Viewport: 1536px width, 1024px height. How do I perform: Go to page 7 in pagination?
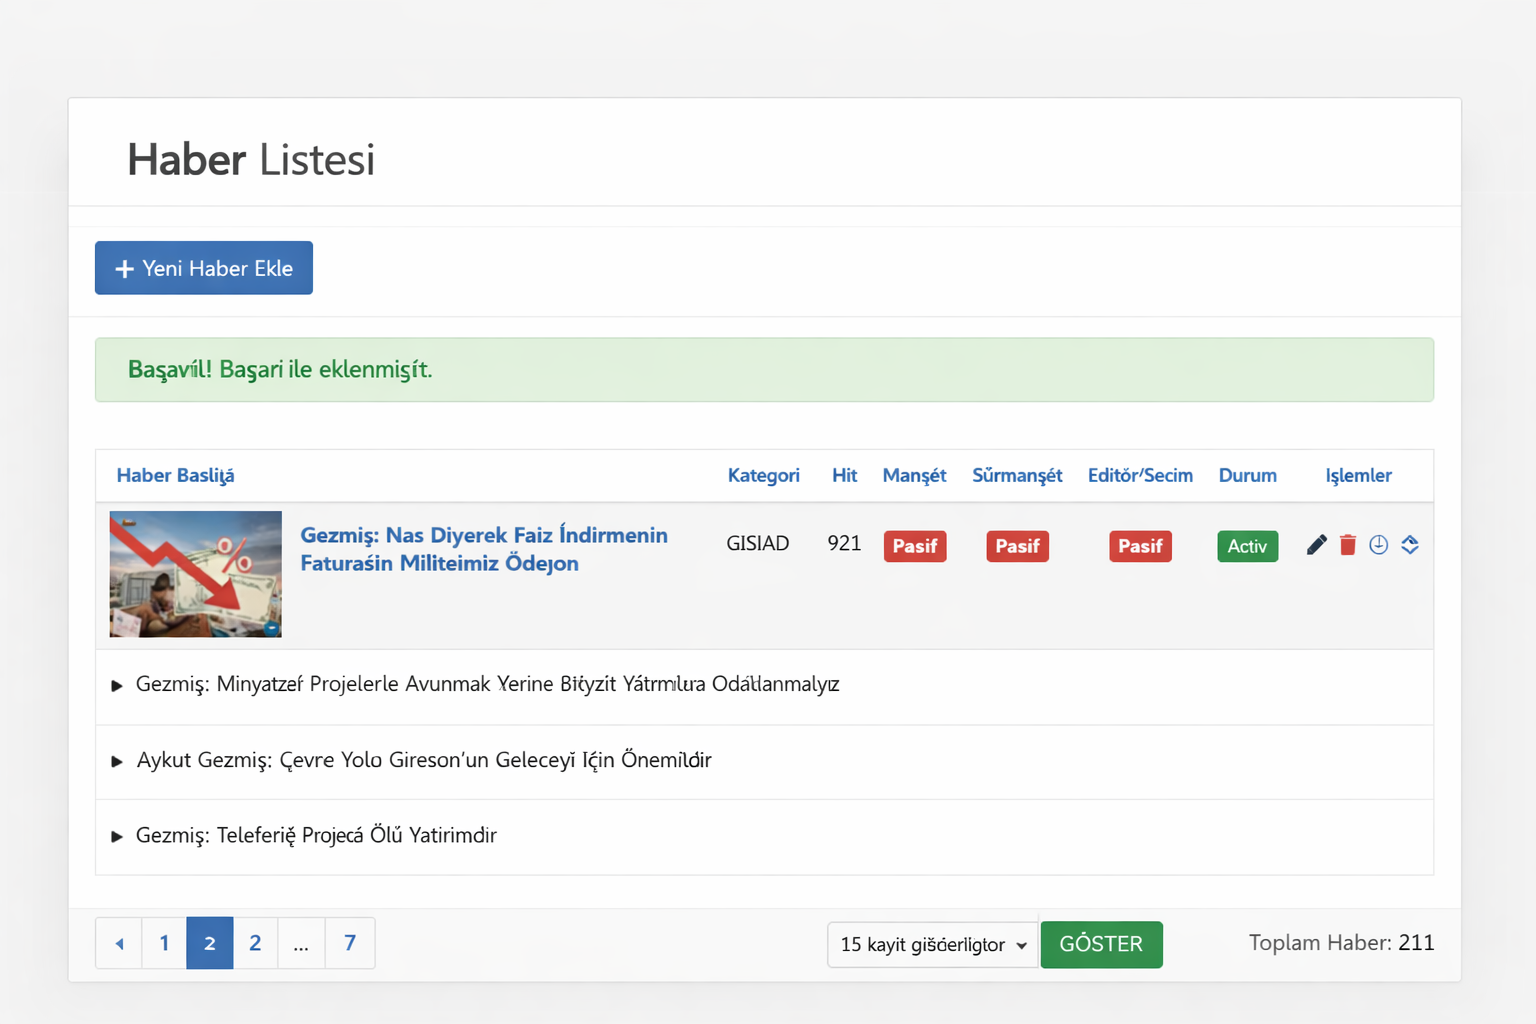[x=350, y=943]
